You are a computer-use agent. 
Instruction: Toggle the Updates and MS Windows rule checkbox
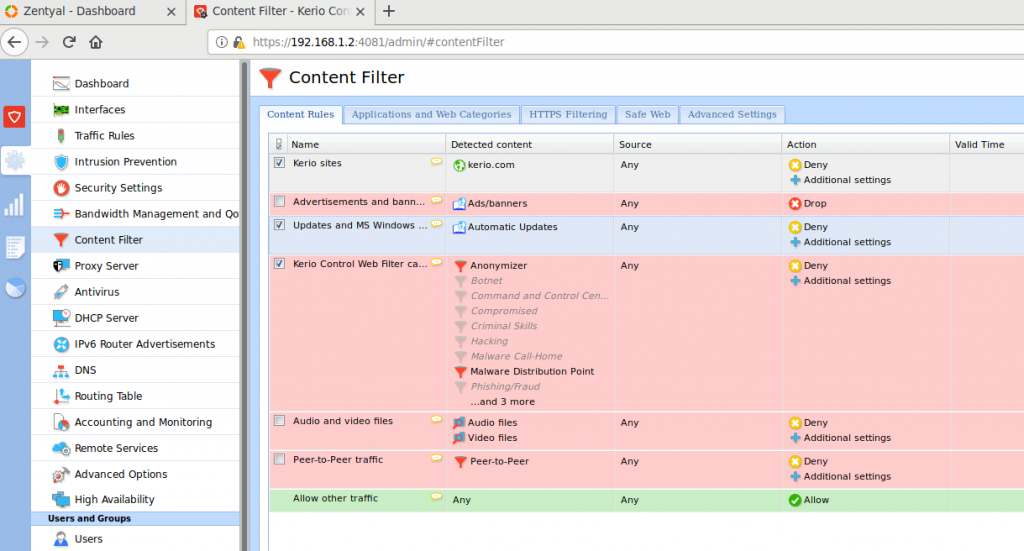(280, 225)
